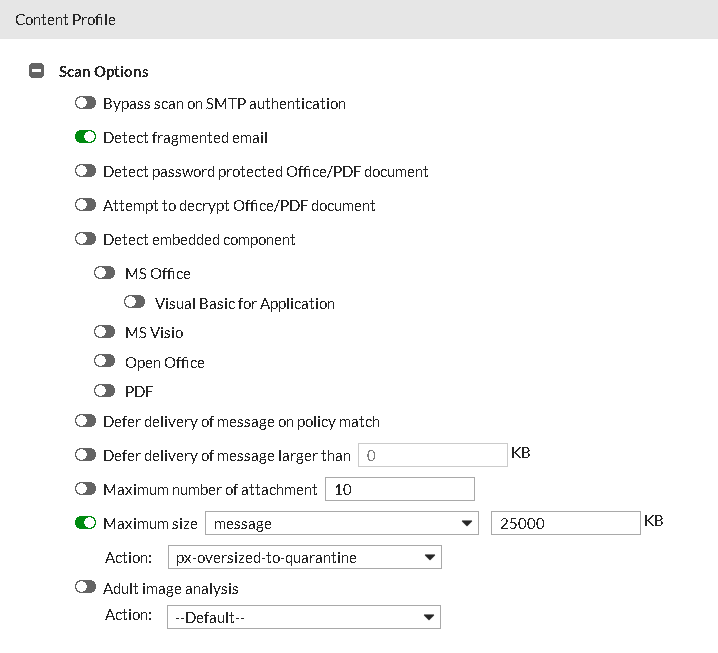Disable Detect fragmented email toggle
Image resolution: width=718 pixels, height=653 pixels.
(x=85, y=138)
